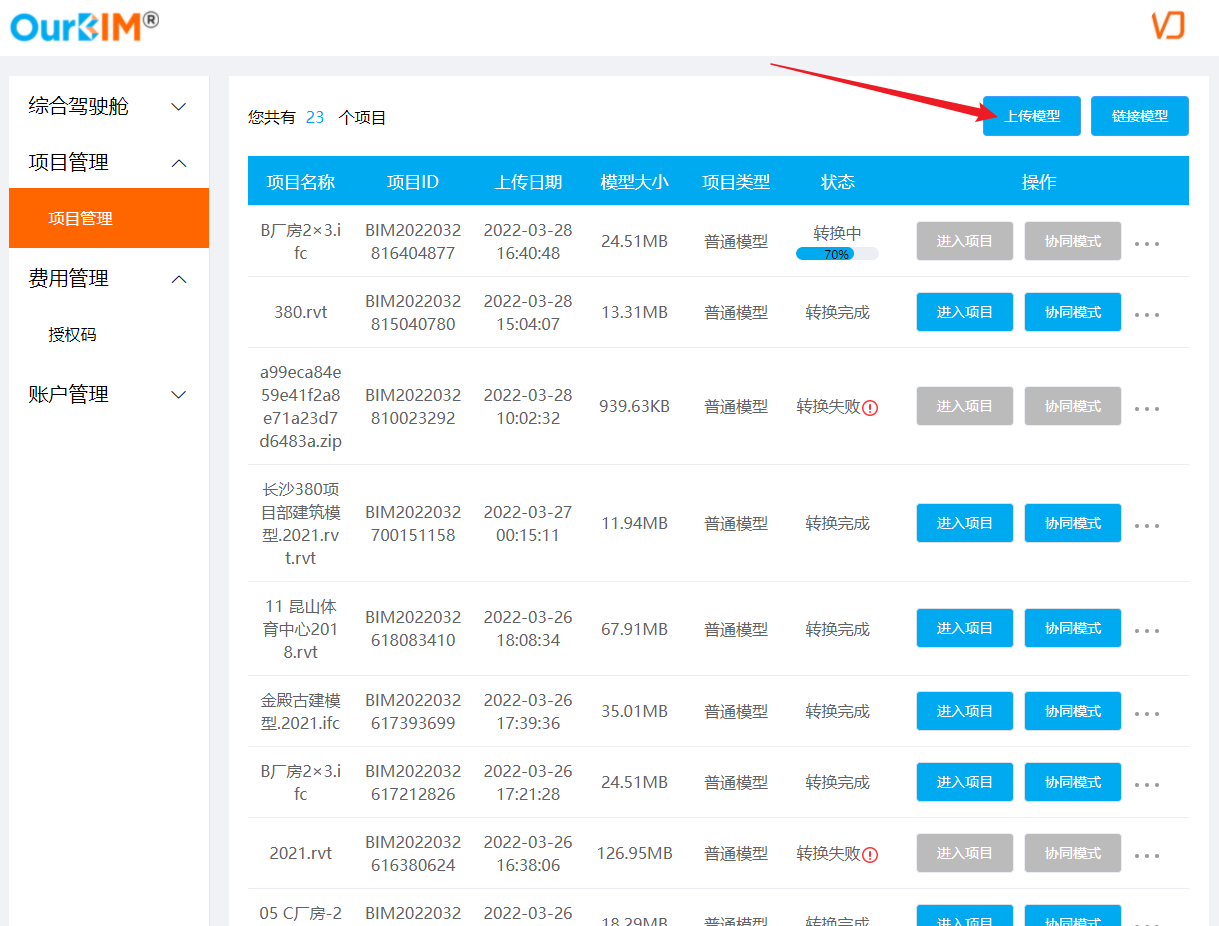This screenshot has width=1219, height=926.
Task: Enter project 380.rvt via 进入项目
Action: pyautogui.click(x=965, y=312)
